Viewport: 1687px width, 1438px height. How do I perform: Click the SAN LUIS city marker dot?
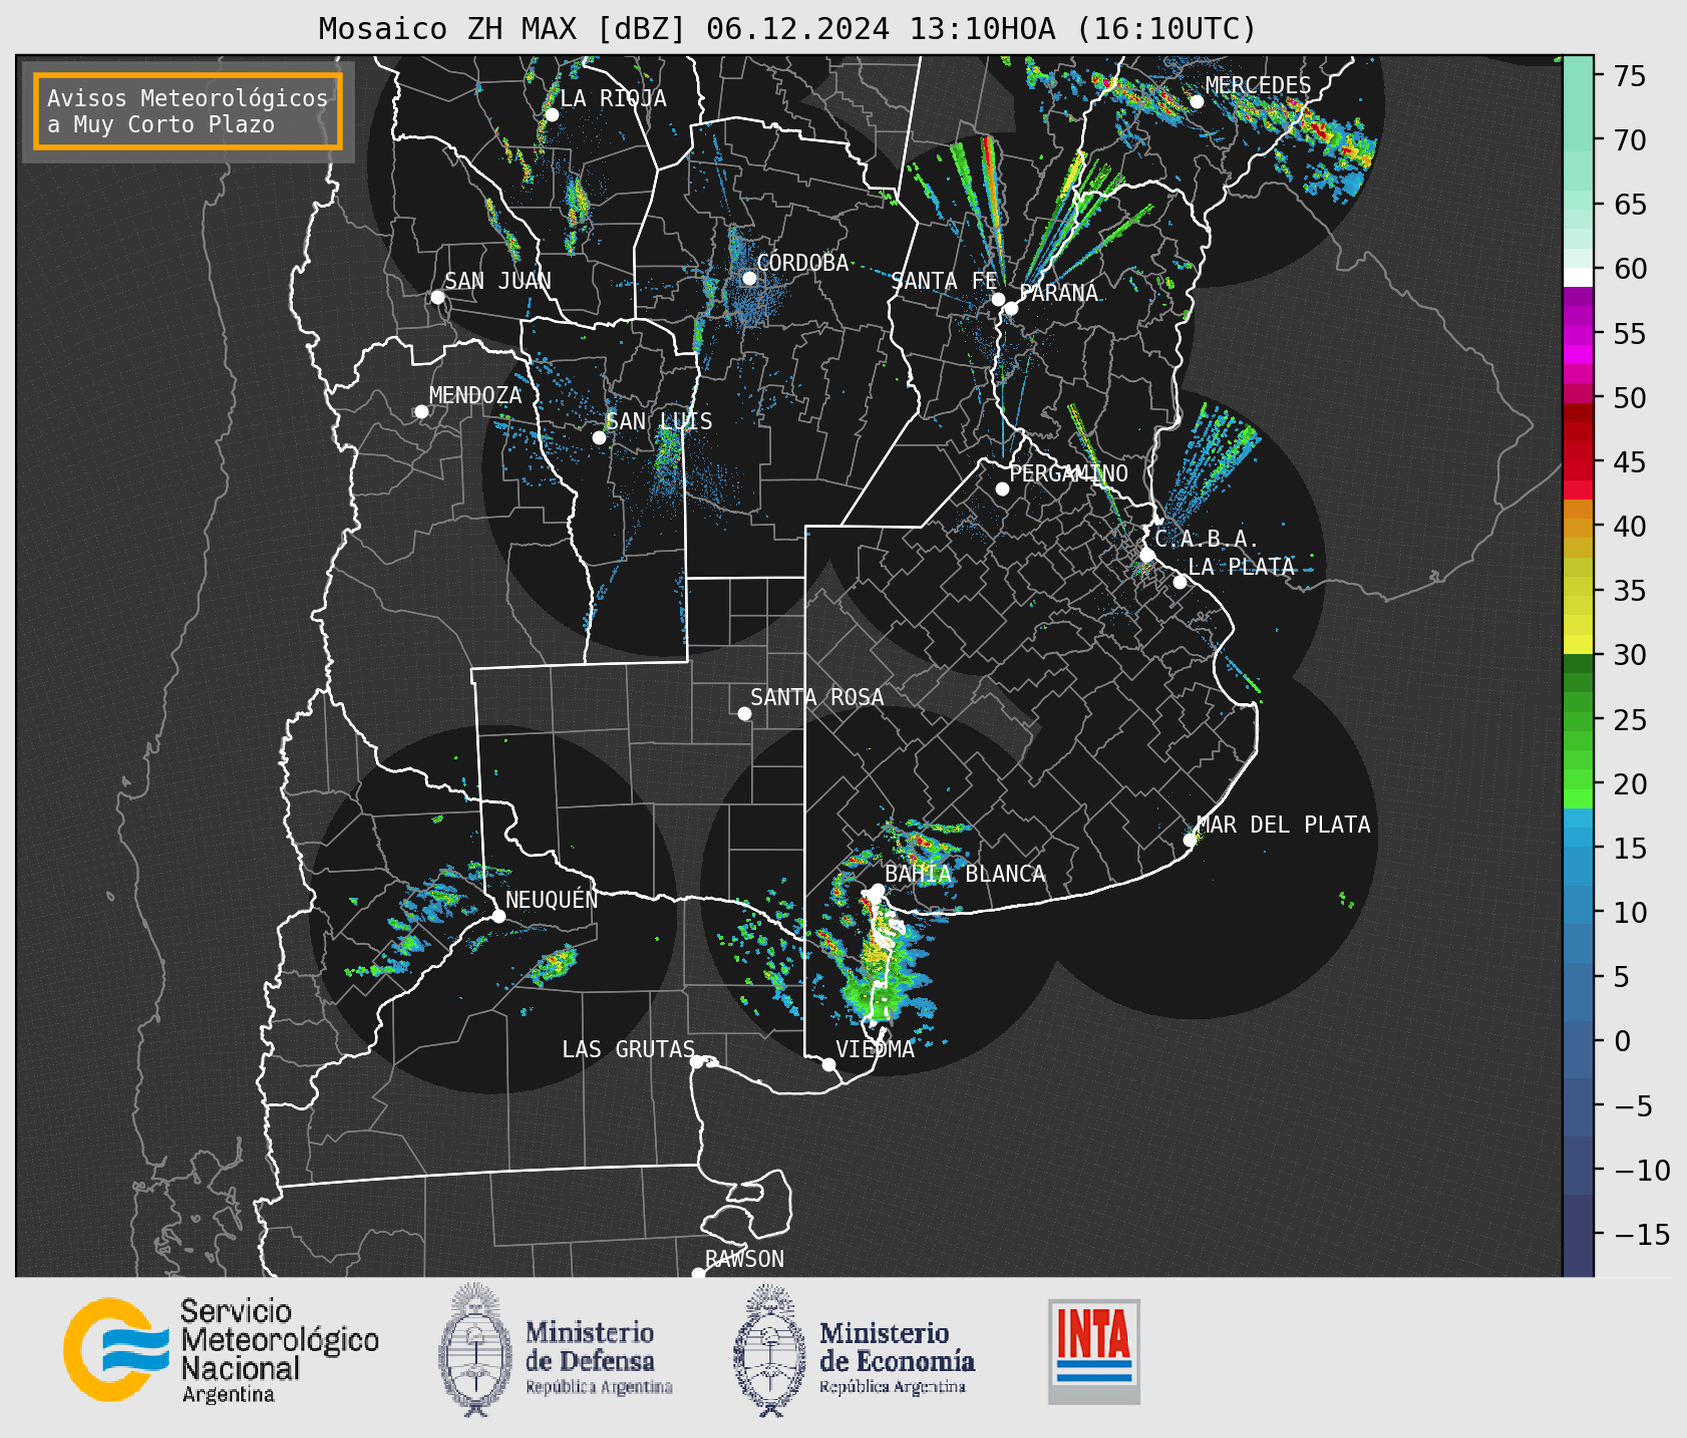pyautogui.click(x=599, y=438)
